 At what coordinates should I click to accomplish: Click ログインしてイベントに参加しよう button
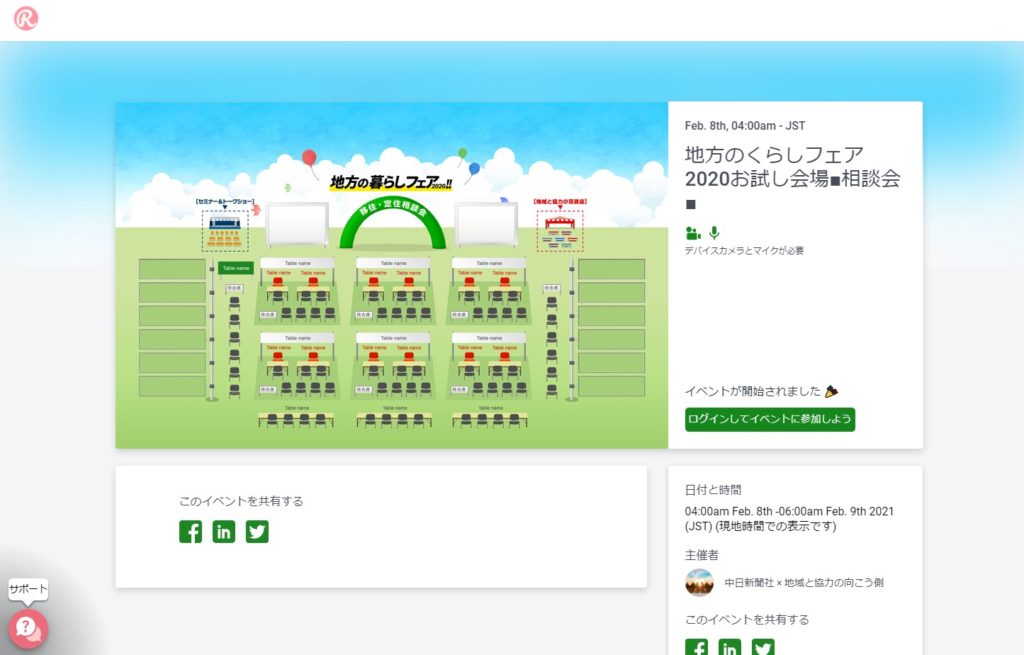(x=770, y=419)
